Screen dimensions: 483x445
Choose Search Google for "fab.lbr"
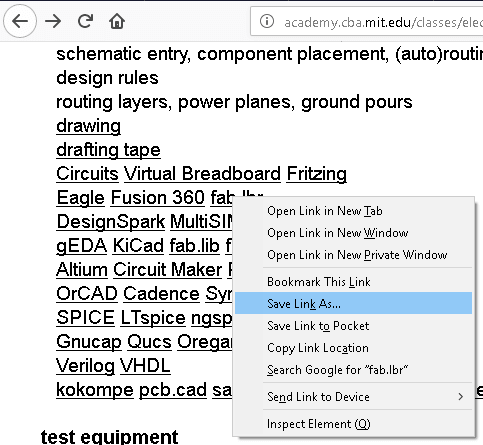(353, 370)
